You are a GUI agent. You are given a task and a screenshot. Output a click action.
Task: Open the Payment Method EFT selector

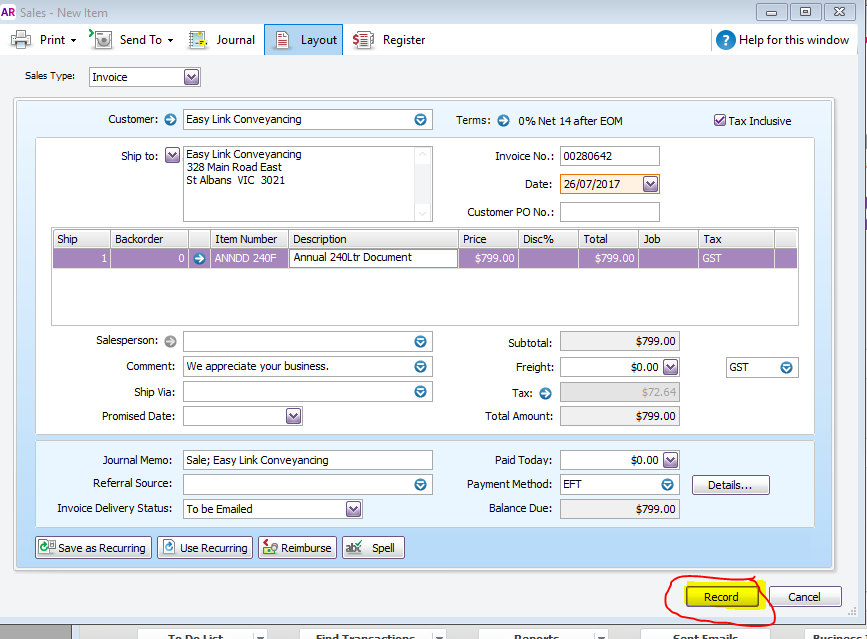click(x=667, y=484)
